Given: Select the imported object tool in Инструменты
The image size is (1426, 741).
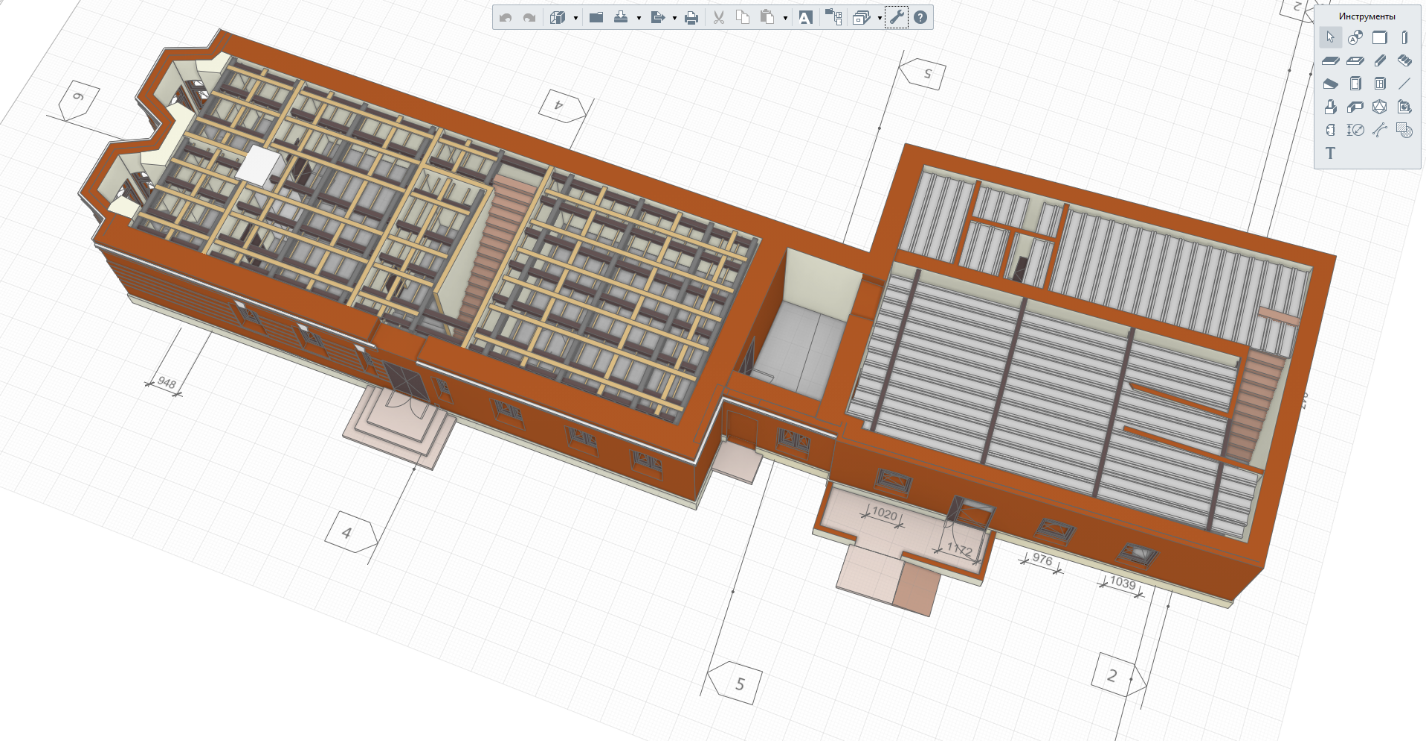Looking at the screenshot, I should (1404, 107).
